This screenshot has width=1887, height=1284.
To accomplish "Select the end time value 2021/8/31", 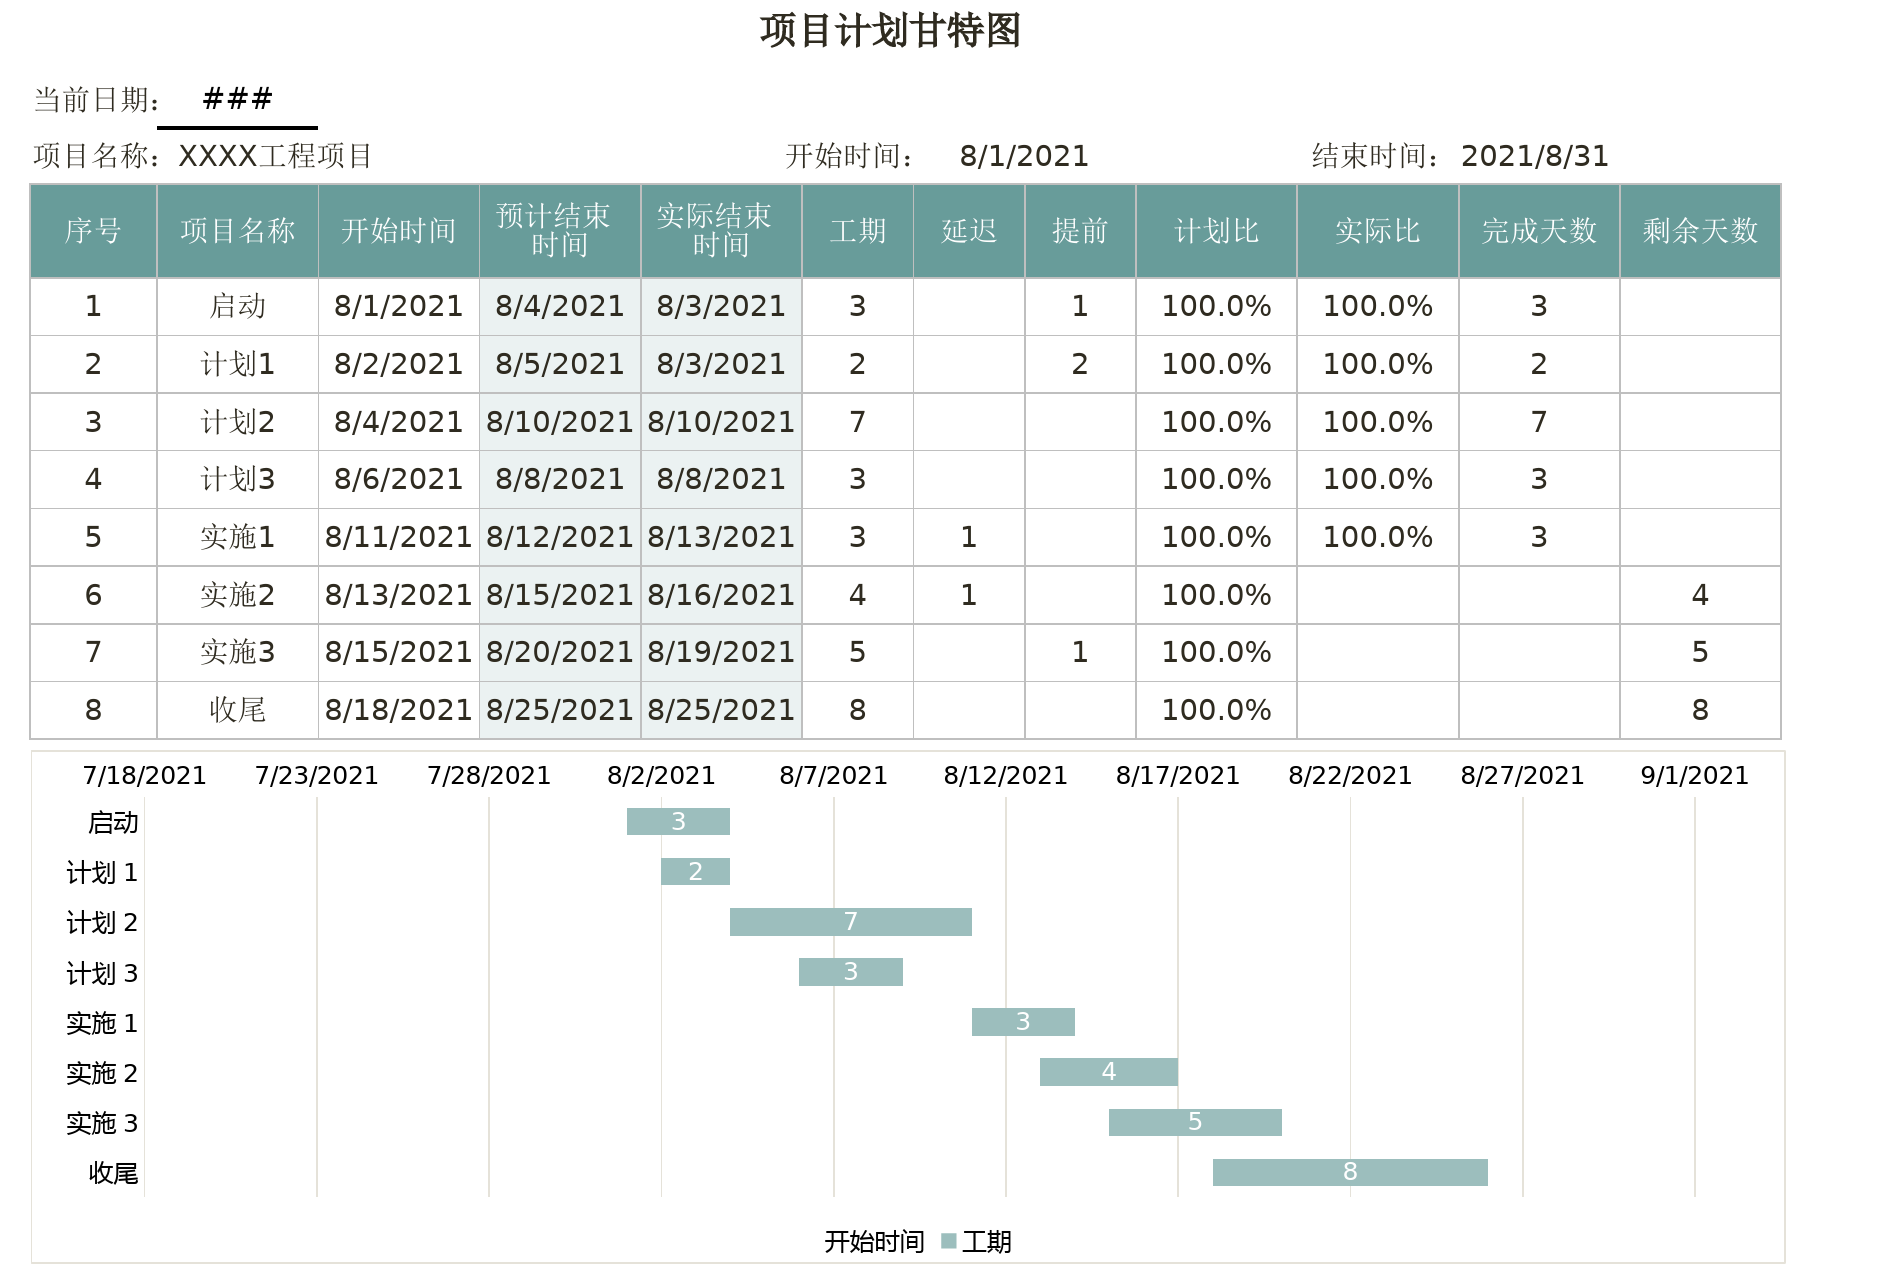I will click(x=1535, y=156).
